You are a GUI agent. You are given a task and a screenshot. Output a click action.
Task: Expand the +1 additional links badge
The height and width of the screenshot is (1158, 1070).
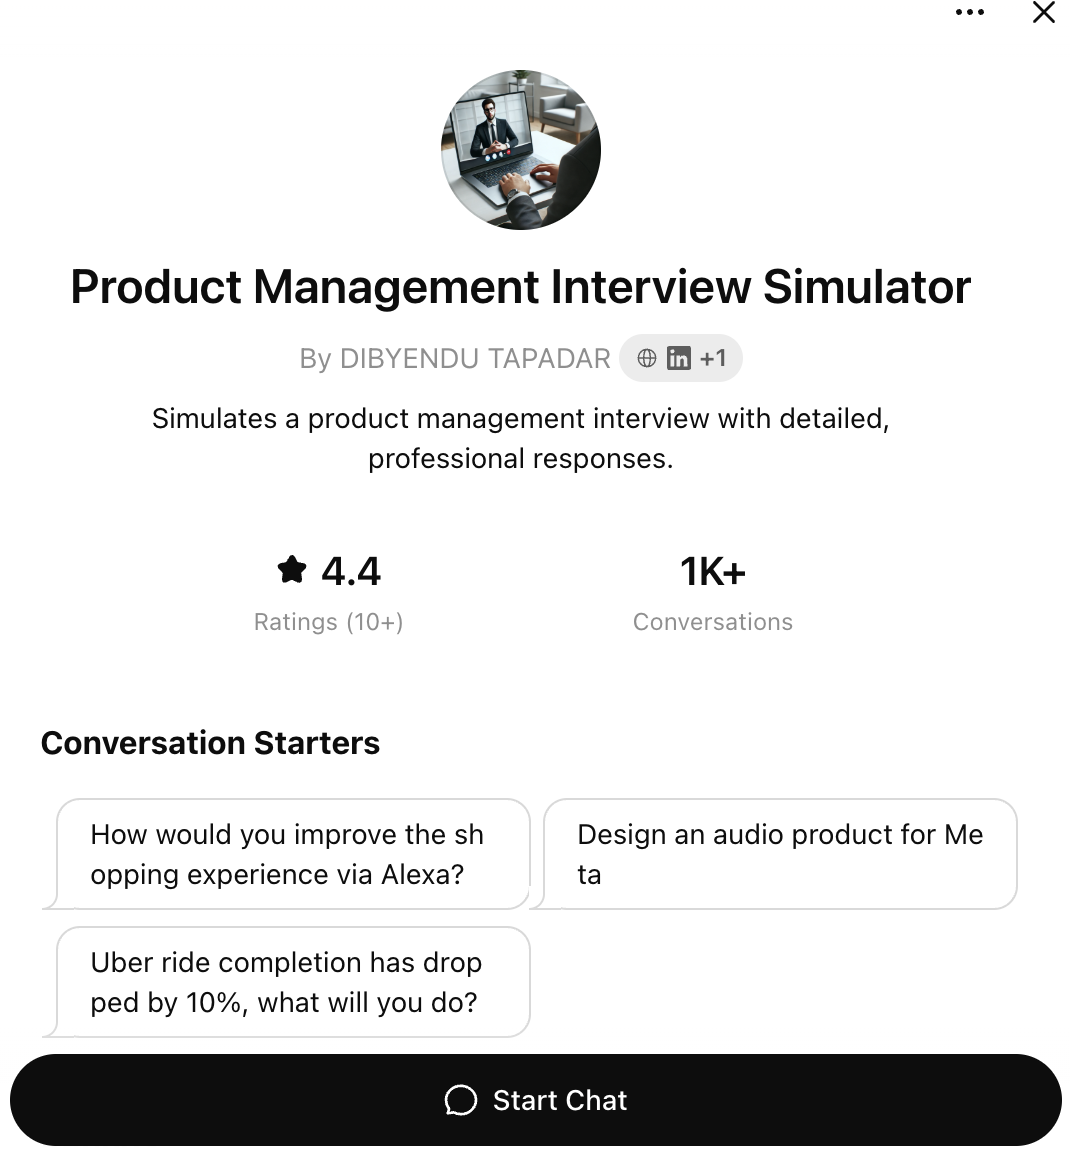tap(713, 358)
